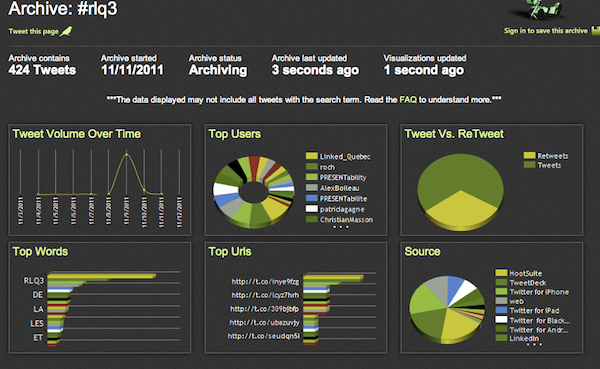Click the green bird icon
600x369 pixels.
coord(66,31)
